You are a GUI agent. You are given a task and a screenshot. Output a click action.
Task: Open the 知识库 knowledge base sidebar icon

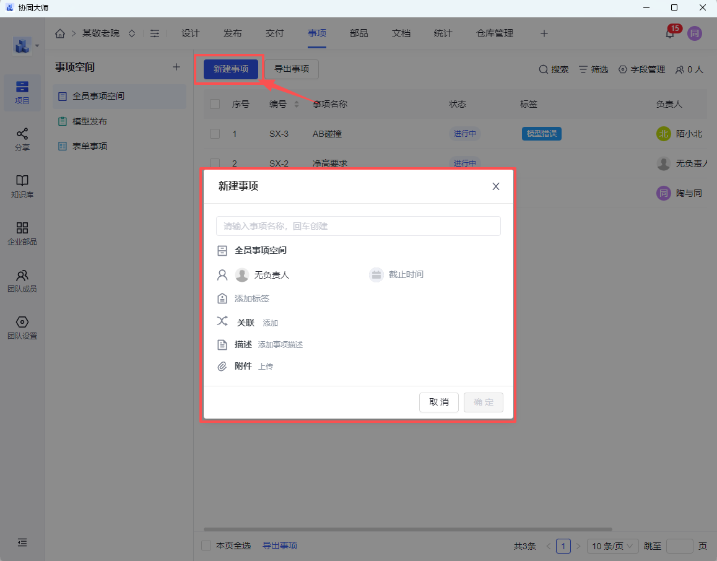(x=21, y=185)
